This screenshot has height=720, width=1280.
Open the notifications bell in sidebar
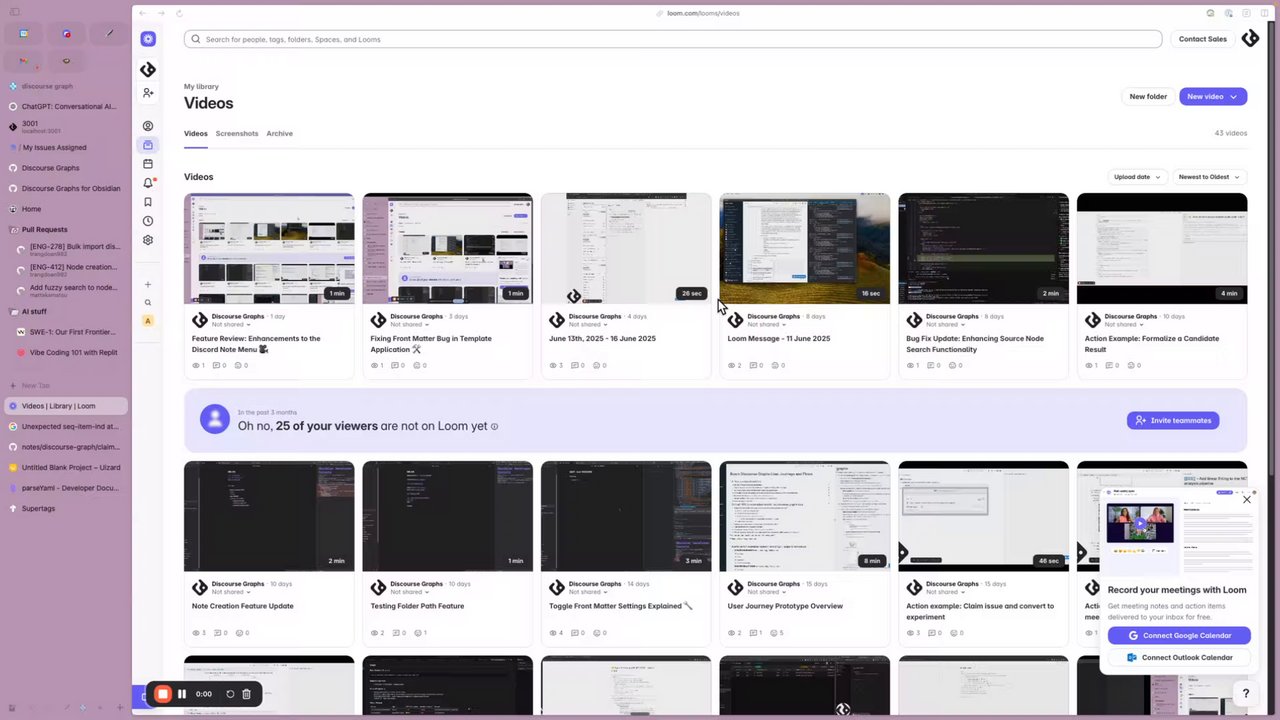[x=148, y=183]
